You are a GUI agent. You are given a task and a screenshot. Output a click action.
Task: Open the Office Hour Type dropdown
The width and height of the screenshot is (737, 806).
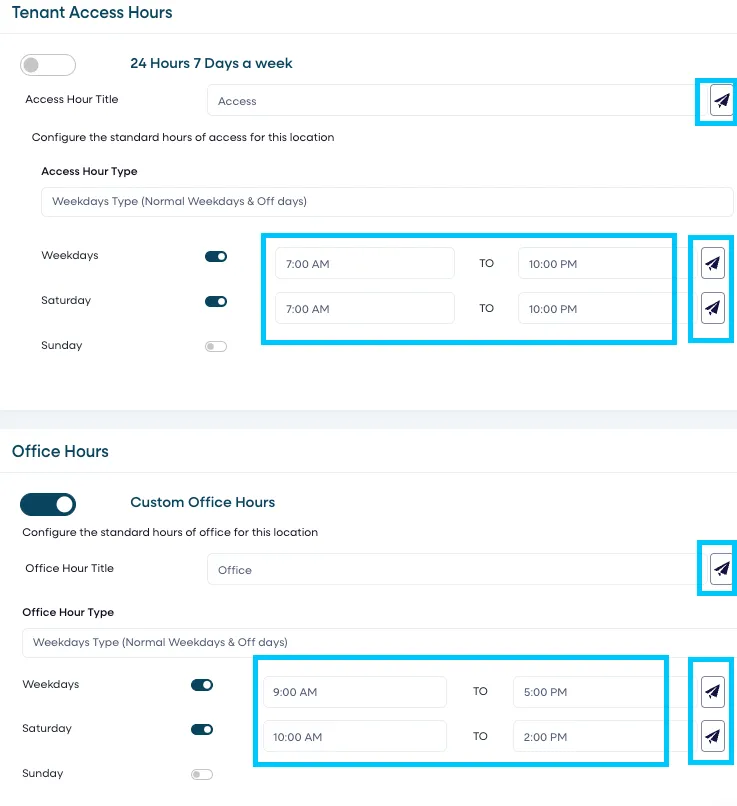coord(379,643)
